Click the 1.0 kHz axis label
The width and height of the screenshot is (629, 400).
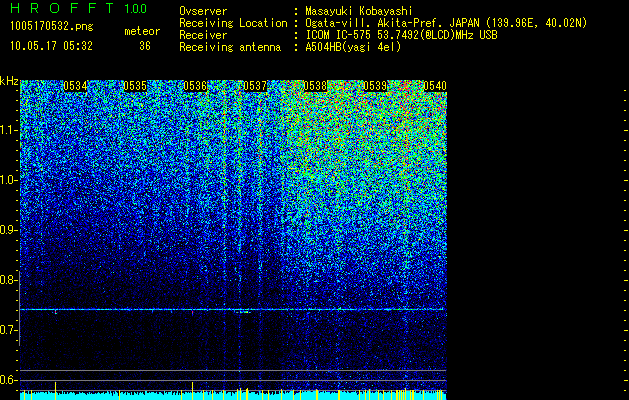pyautogui.click(x=9, y=180)
